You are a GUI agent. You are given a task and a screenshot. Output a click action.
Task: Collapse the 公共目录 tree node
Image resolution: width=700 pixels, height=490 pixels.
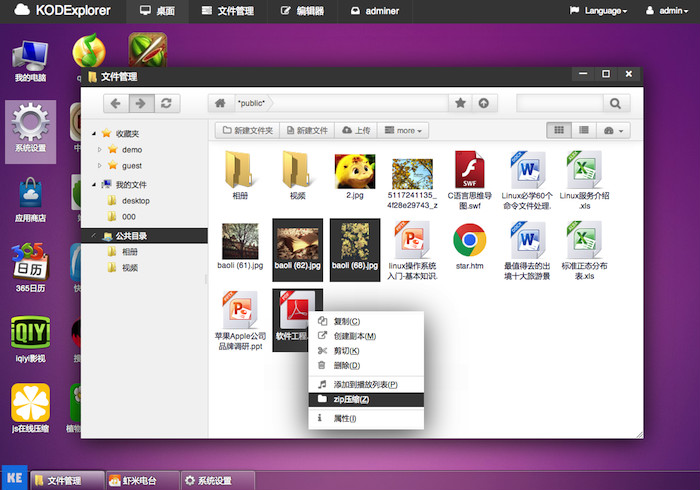pyautogui.click(x=94, y=236)
